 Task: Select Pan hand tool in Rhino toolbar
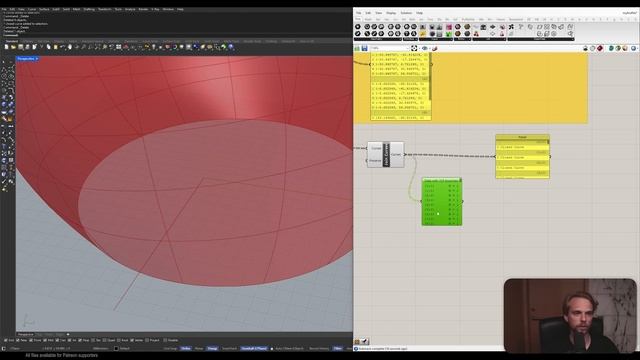pos(70,47)
